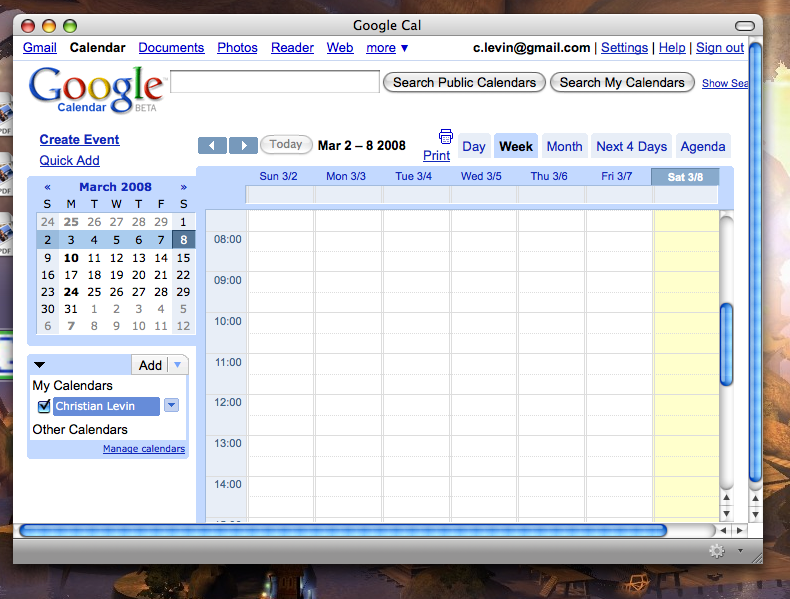Screen dimensions: 790x599
Task: Click the window's blue vertical scrollbar
Action: point(755,262)
